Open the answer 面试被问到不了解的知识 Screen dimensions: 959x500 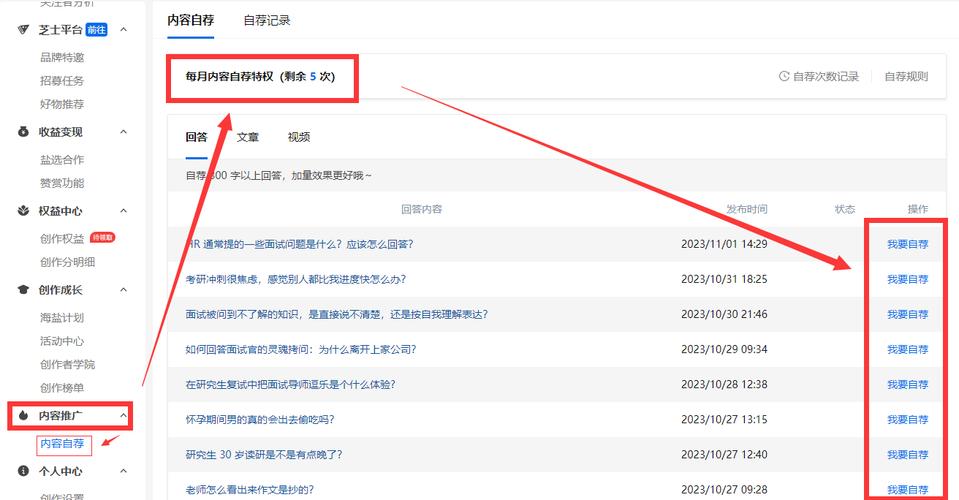336,314
